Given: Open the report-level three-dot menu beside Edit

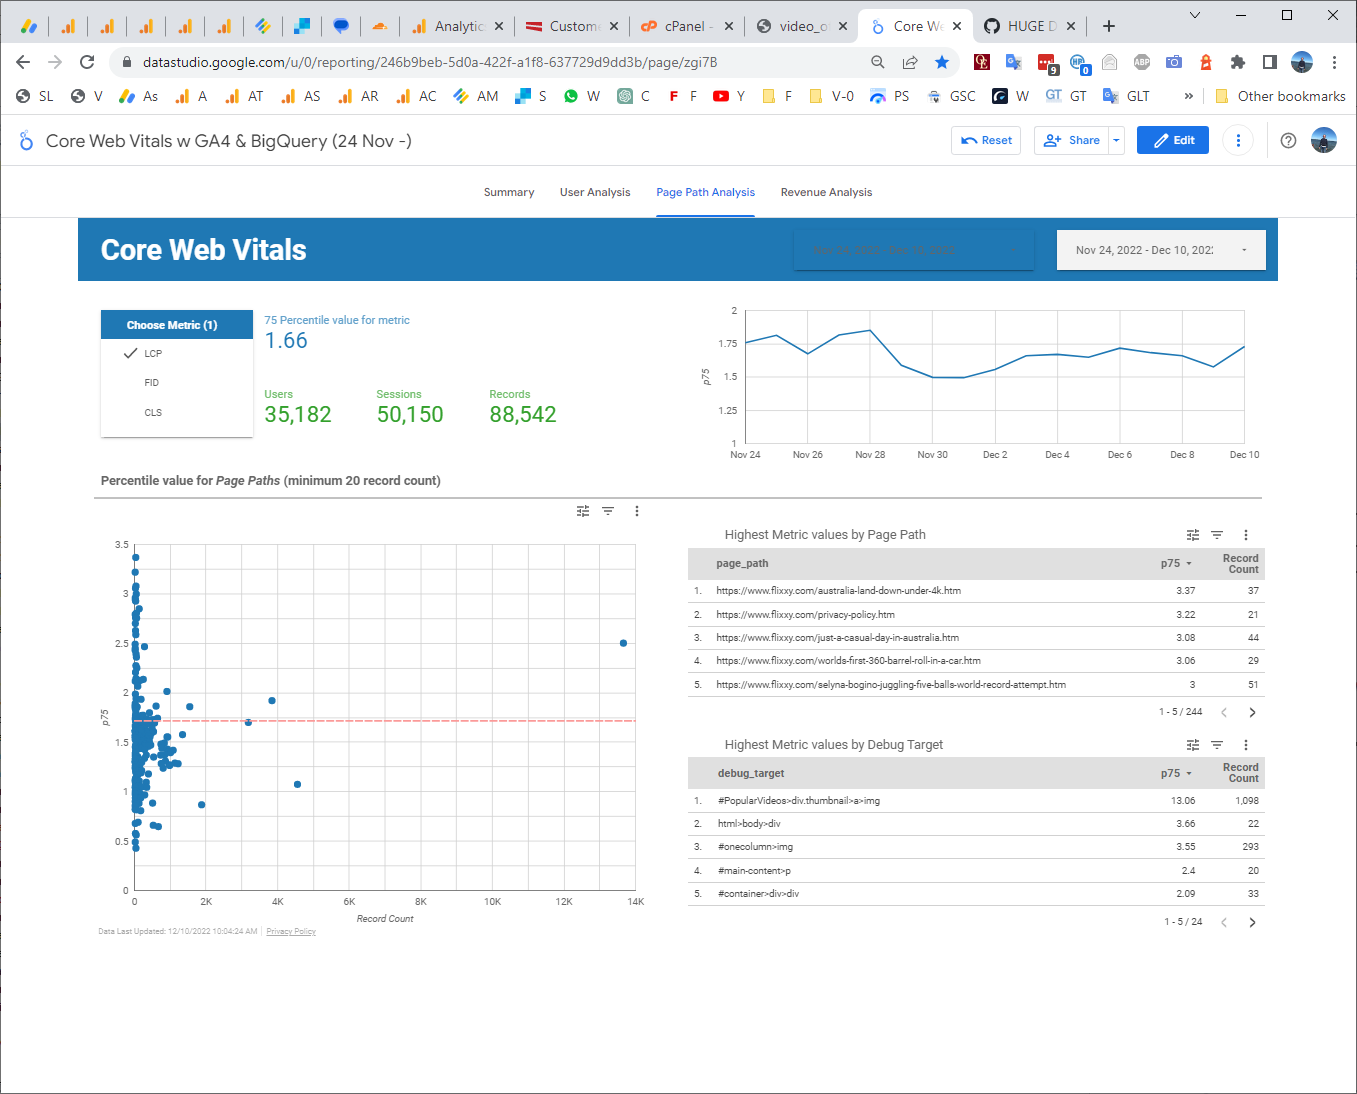Looking at the screenshot, I should pyautogui.click(x=1238, y=140).
